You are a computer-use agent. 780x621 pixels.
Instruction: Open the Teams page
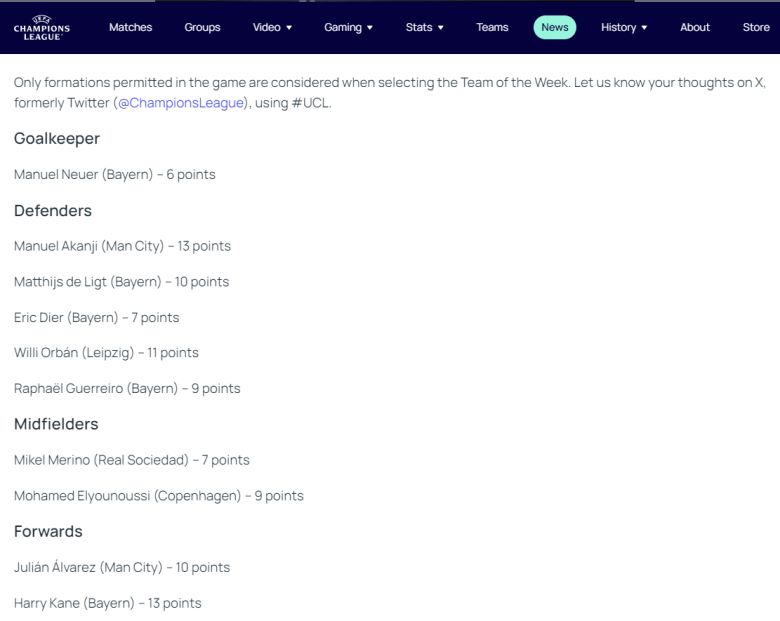pyautogui.click(x=492, y=27)
